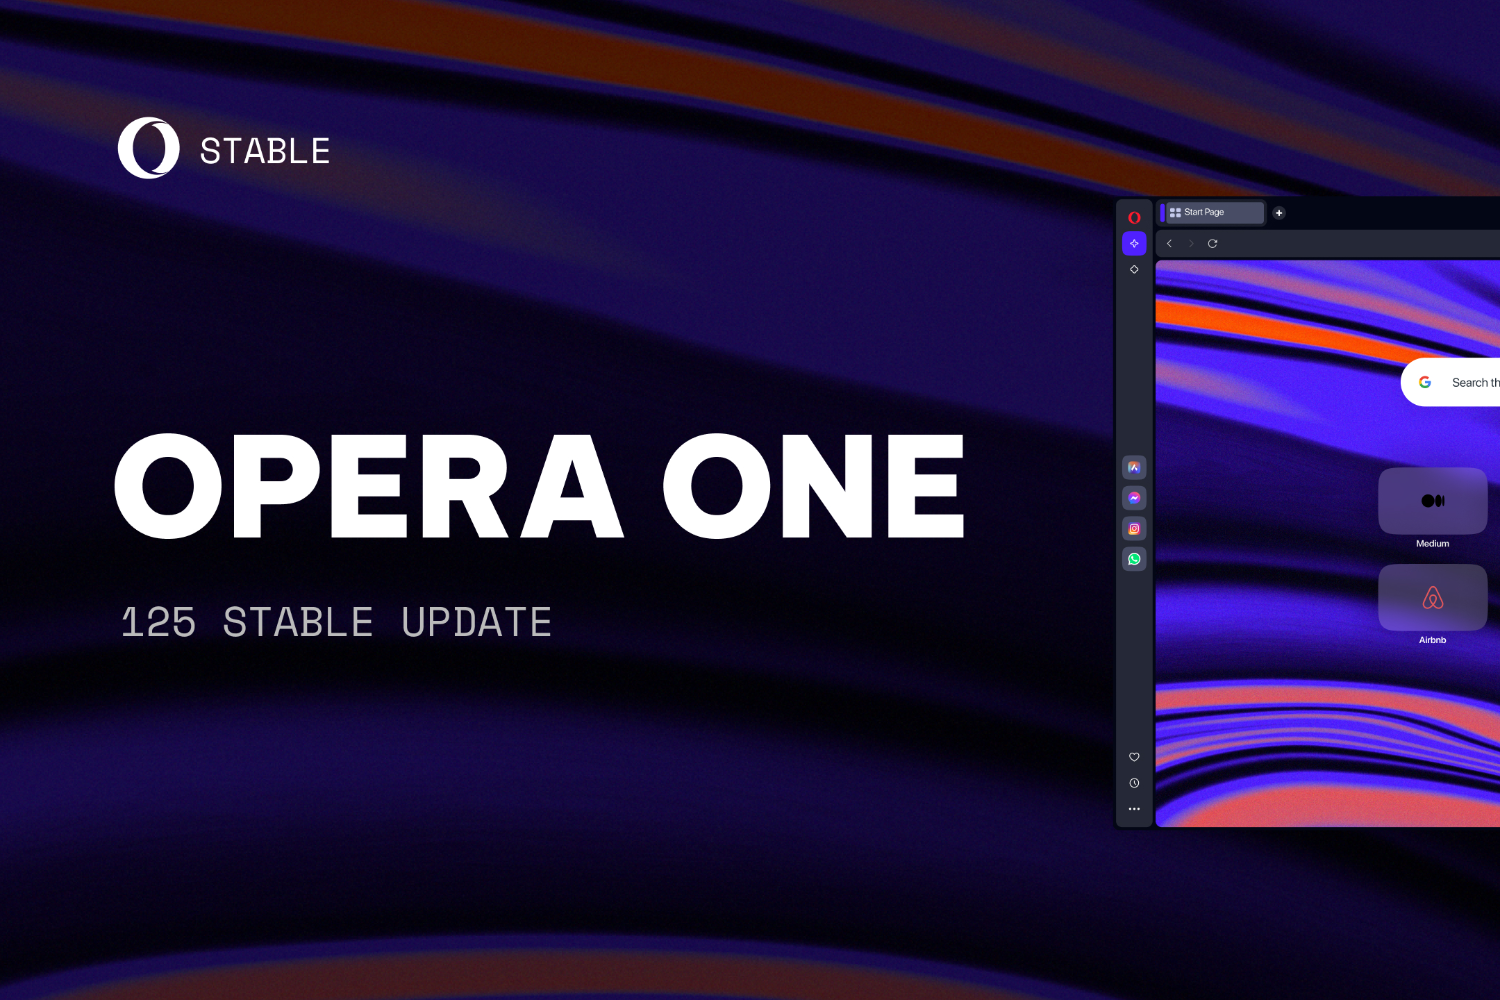This screenshot has height=1000, width=1500.
Task: Click the "STABLE" text near logo
Action: point(265,151)
